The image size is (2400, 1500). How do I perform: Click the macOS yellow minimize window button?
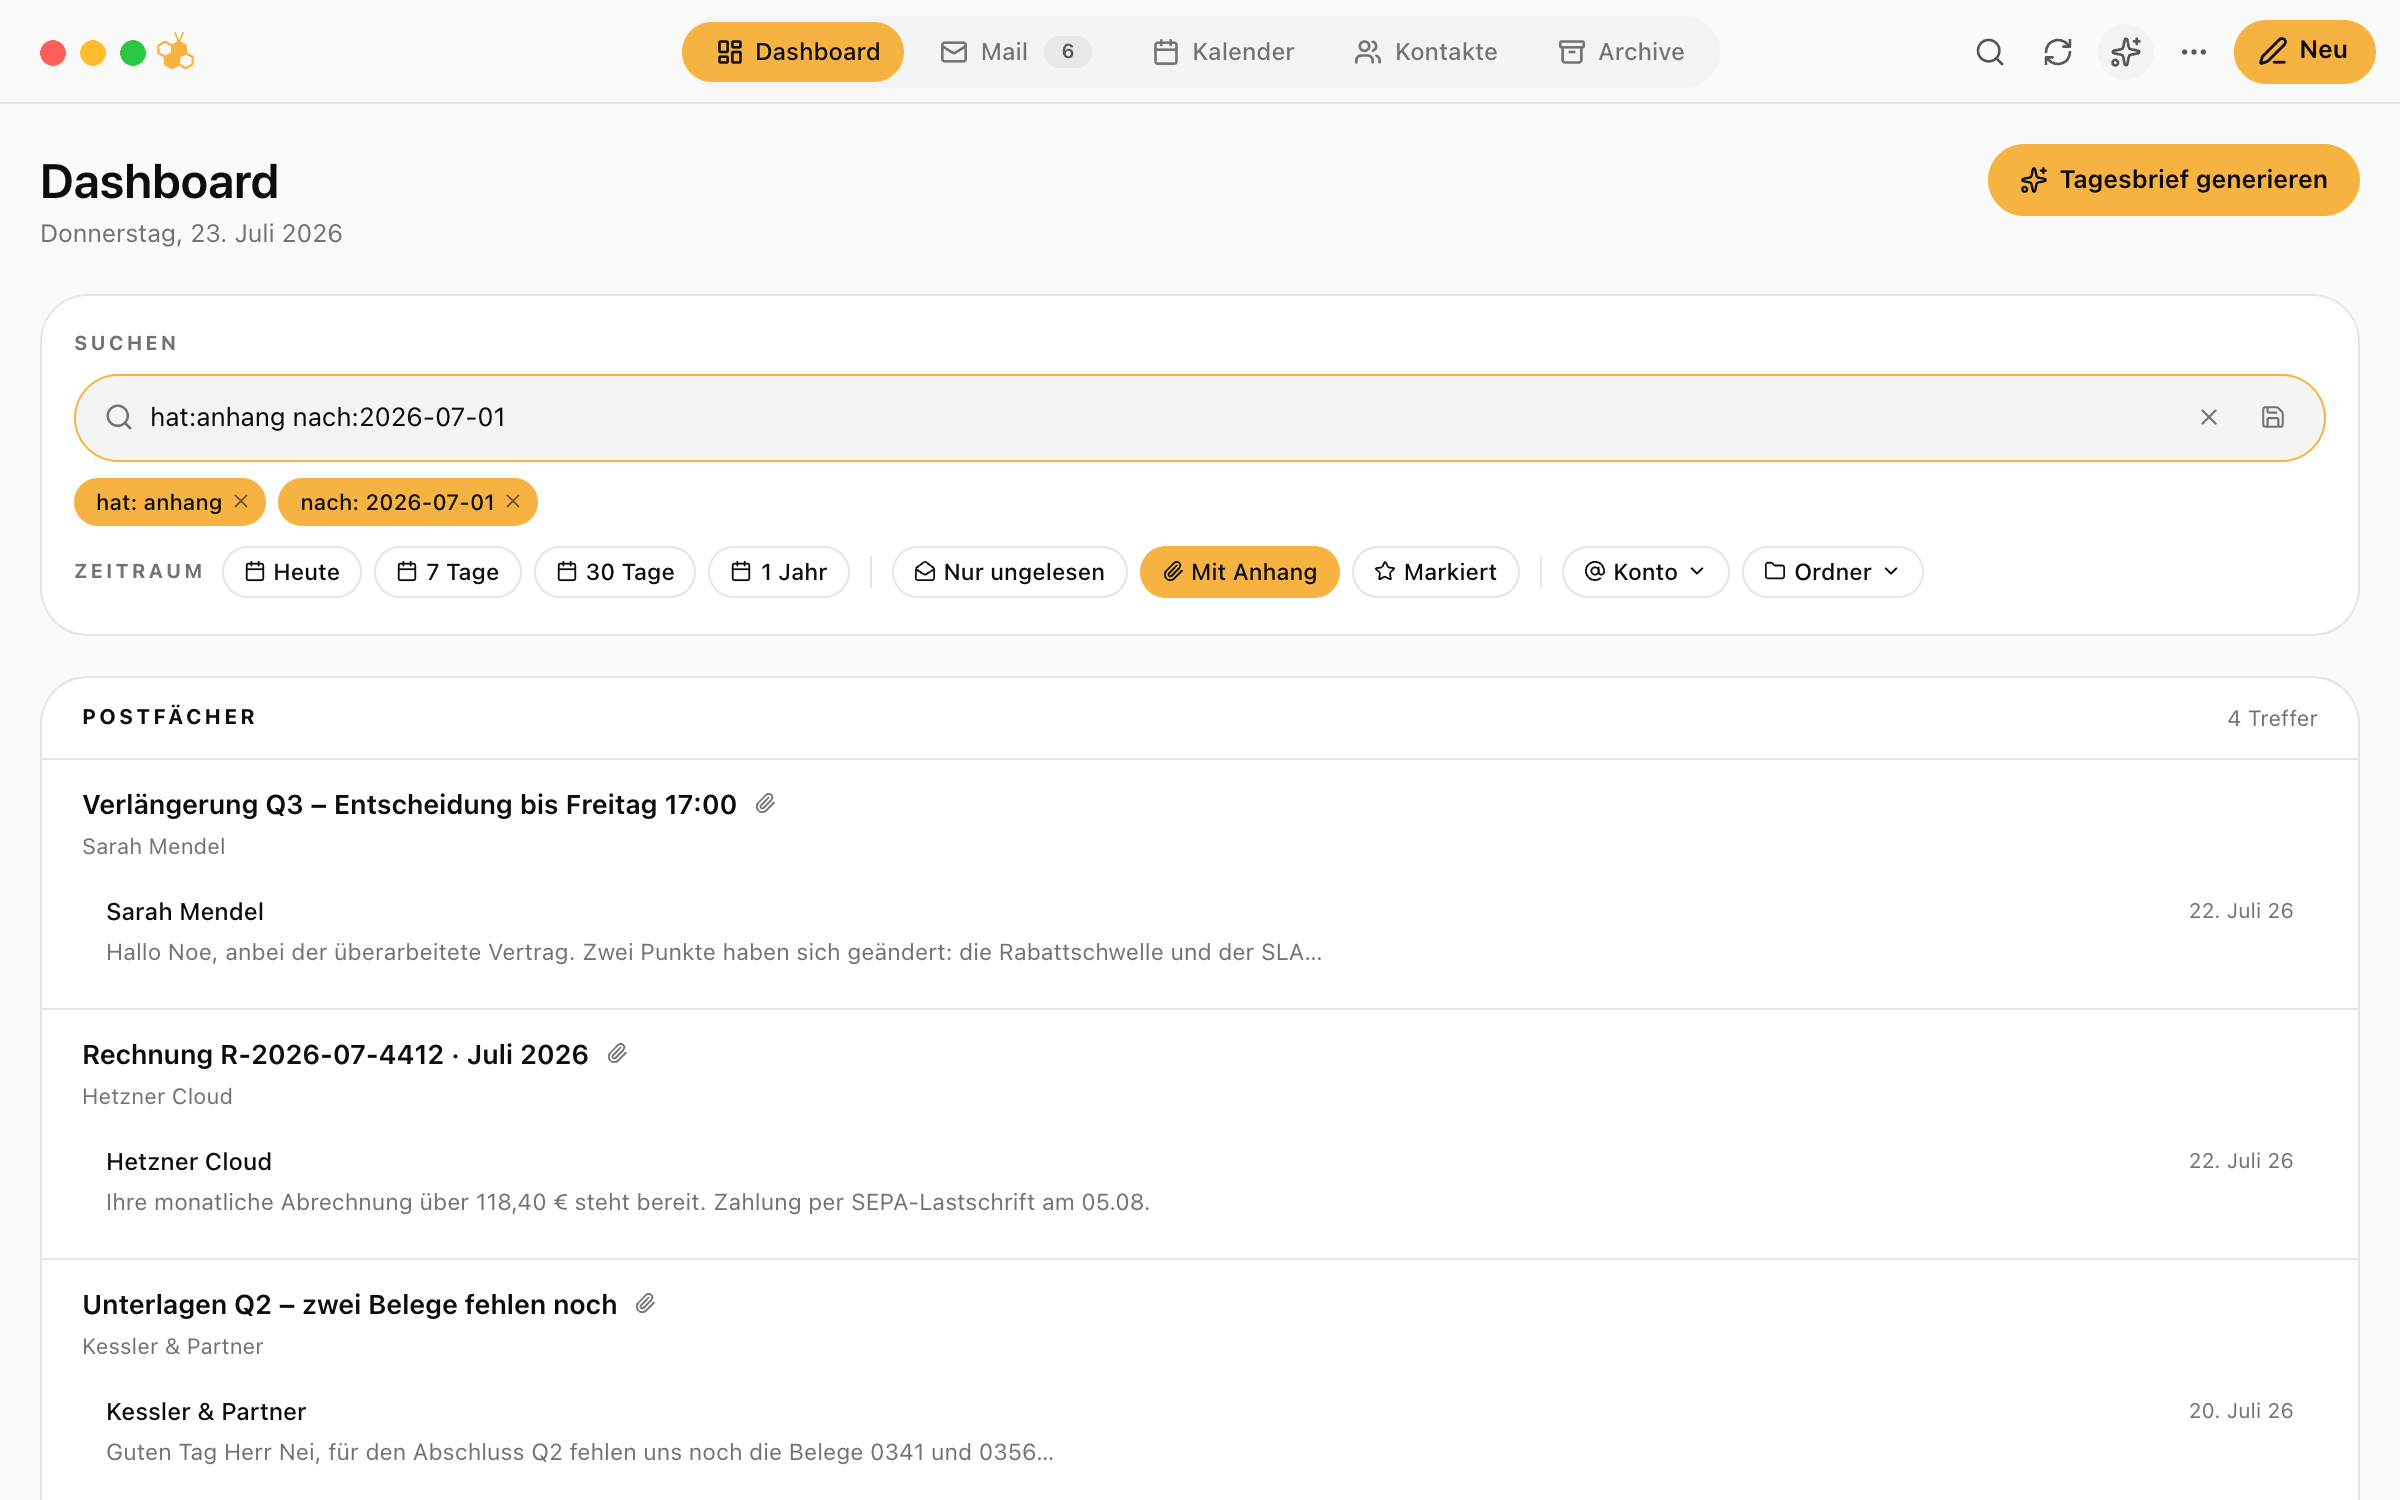[93, 52]
